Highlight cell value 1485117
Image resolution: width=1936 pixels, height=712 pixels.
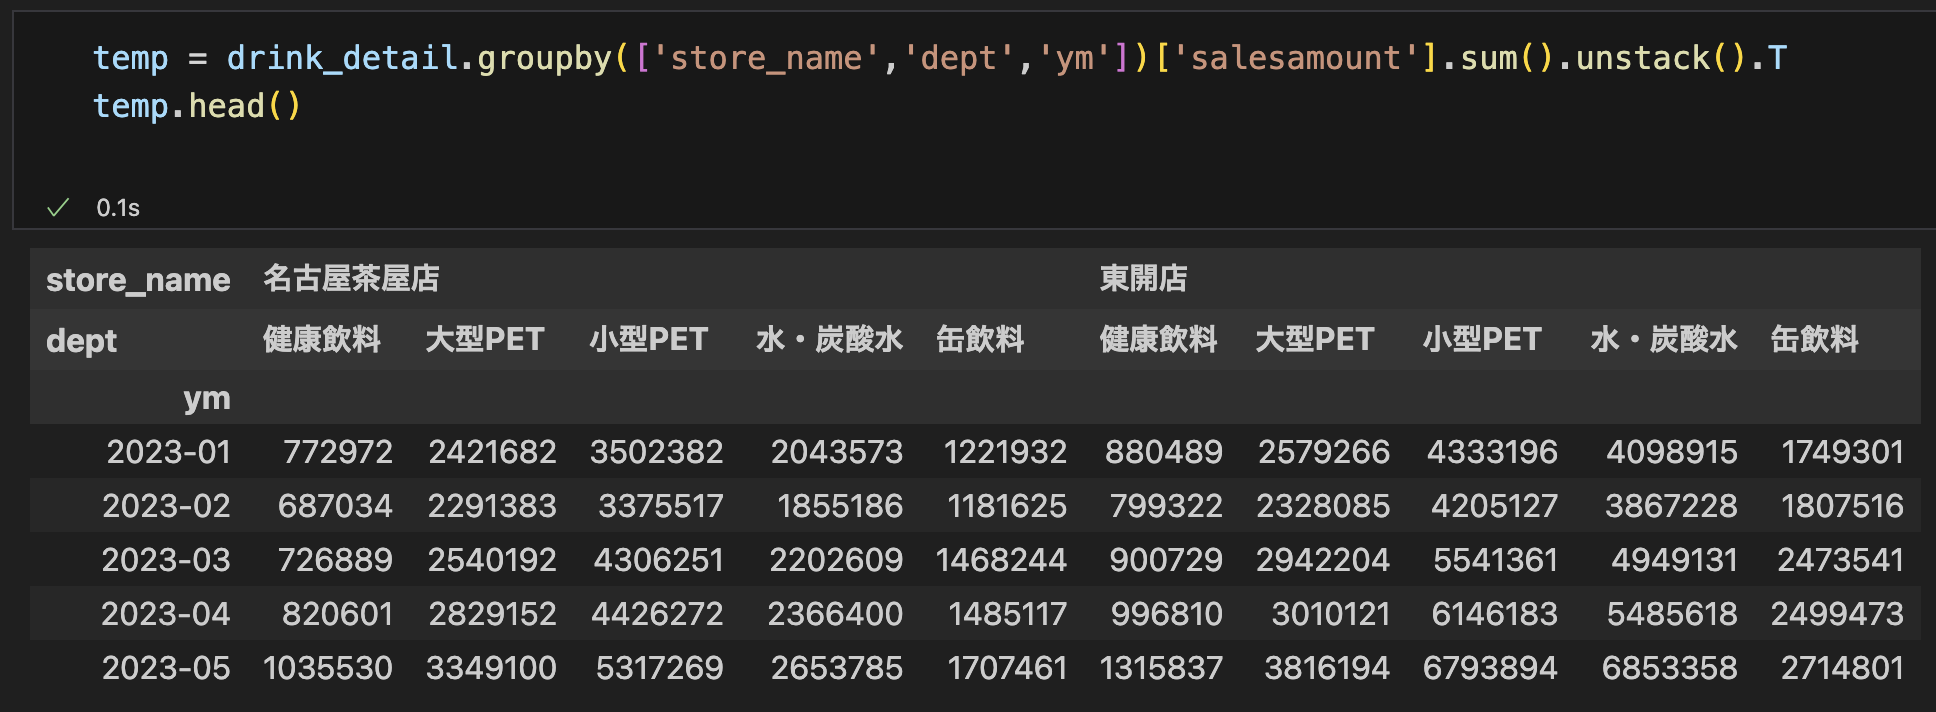point(1008,614)
